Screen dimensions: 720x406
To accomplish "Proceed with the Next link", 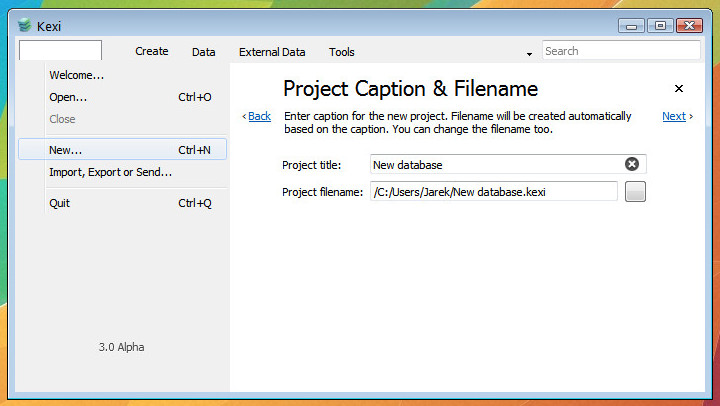I will 675,116.
